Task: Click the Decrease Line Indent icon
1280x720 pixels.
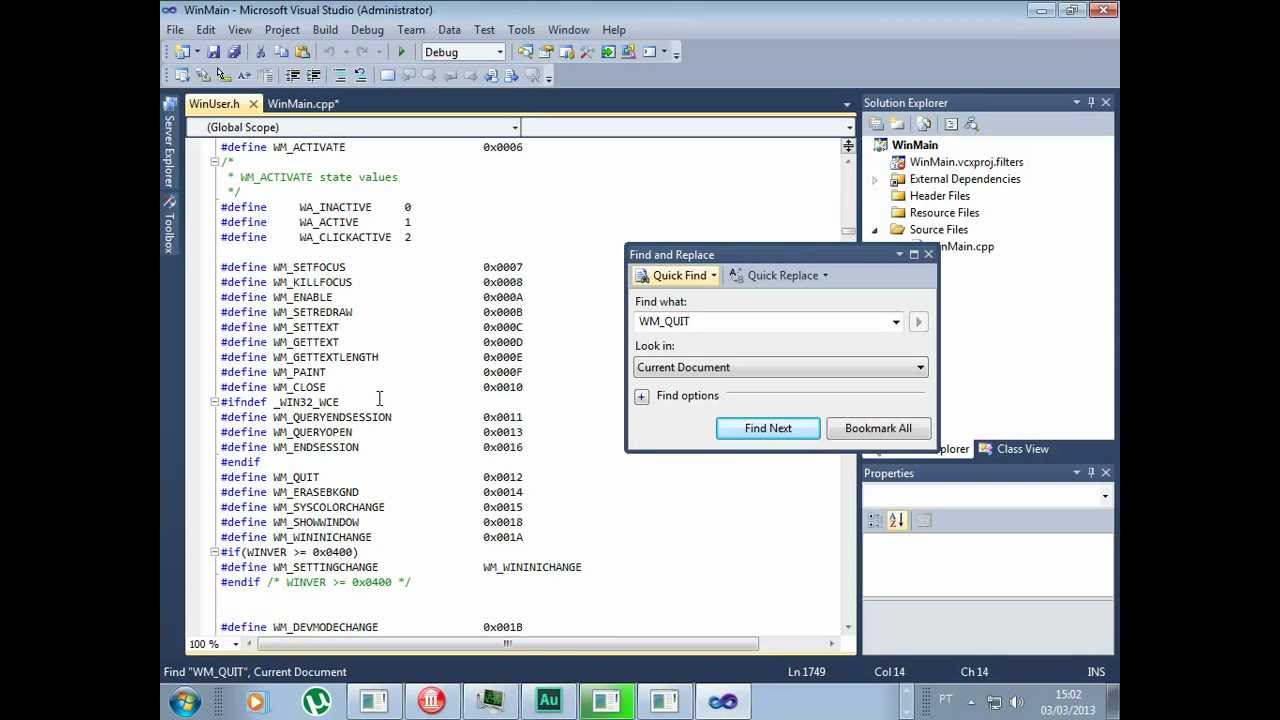Action: pos(293,75)
